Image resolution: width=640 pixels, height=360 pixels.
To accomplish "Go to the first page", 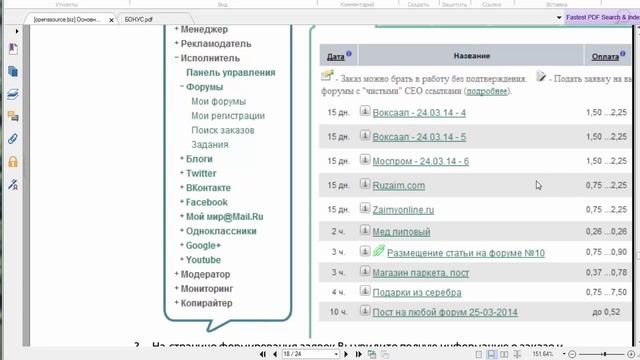I will coord(263,354).
